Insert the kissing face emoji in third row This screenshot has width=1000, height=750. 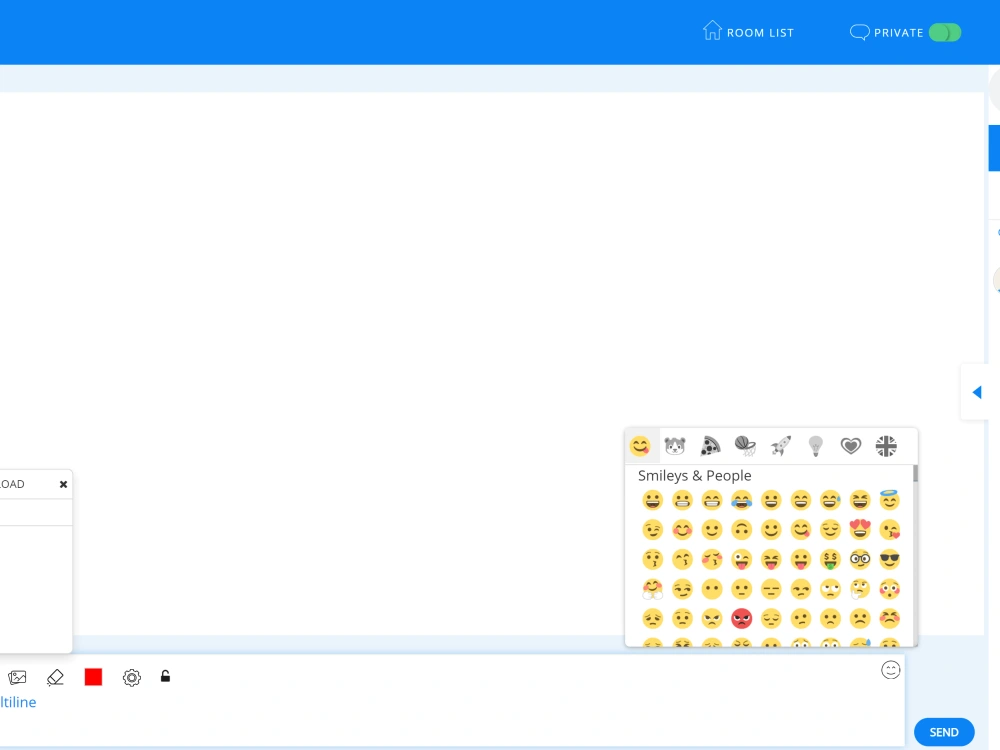point(652,560)
